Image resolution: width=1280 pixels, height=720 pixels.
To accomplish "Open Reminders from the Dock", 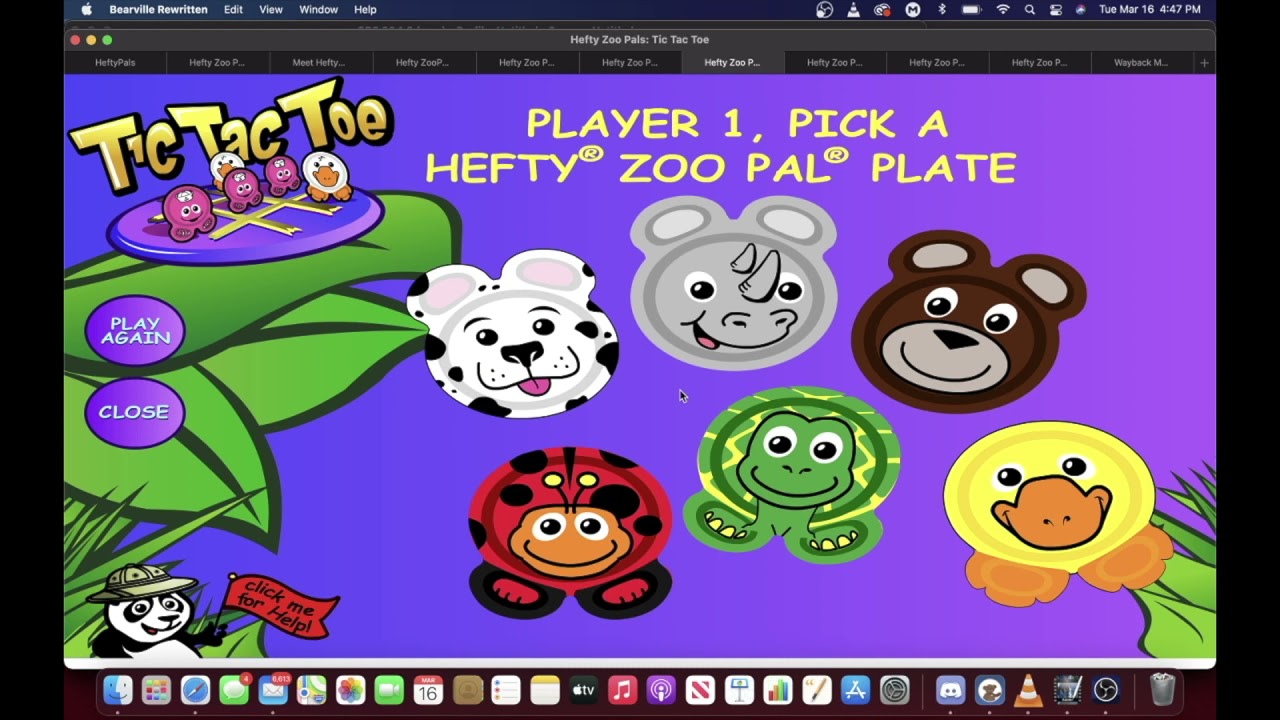I will pos(506,689).
